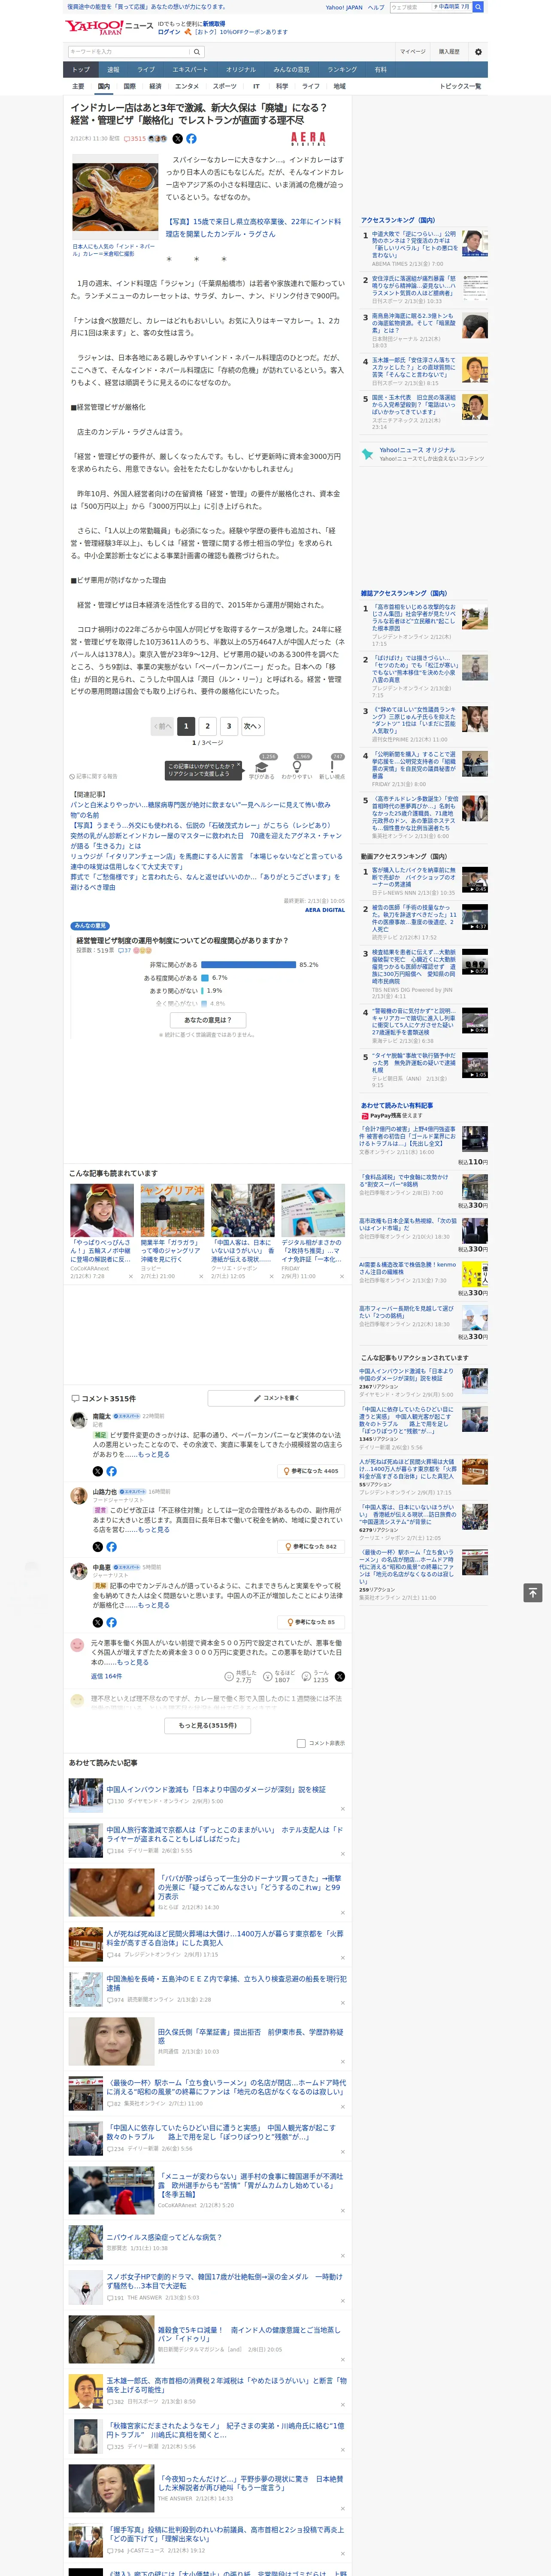
Task: Click comment count bubble icon 3515 near headline
Action: pyautogui.click(x=135, y=139)
